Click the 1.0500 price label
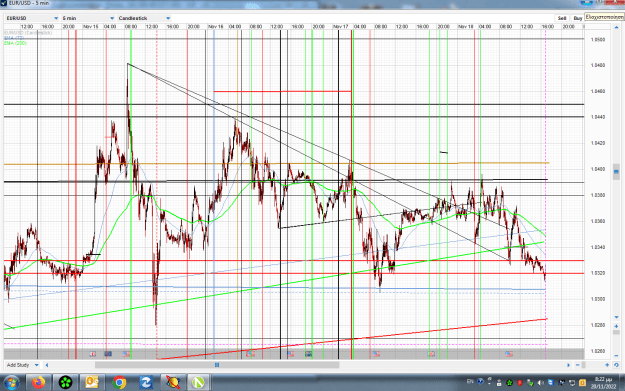Screen dimensions: 625x391 pyautogui.click(x=598, y=40)
